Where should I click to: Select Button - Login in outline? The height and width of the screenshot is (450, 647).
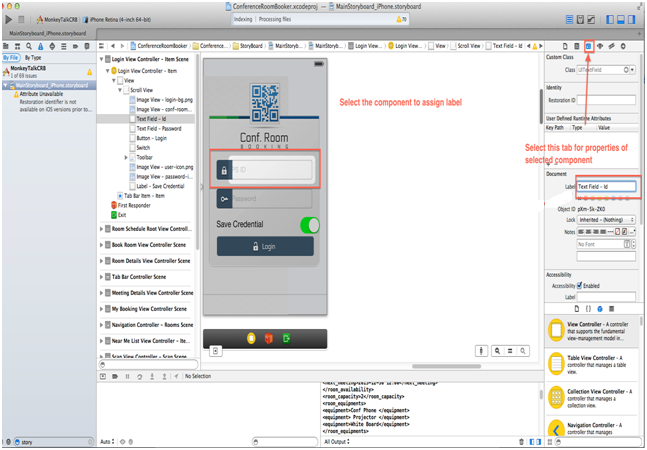coord(148,138)
